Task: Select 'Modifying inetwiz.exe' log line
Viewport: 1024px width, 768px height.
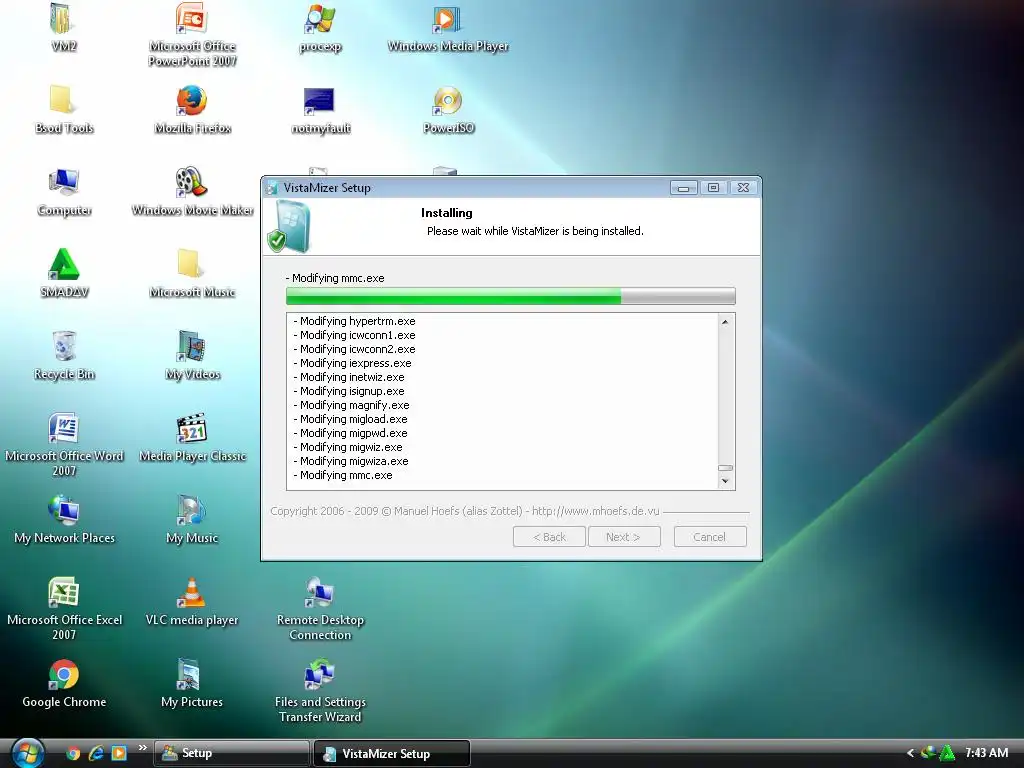Action: point(349,377)
